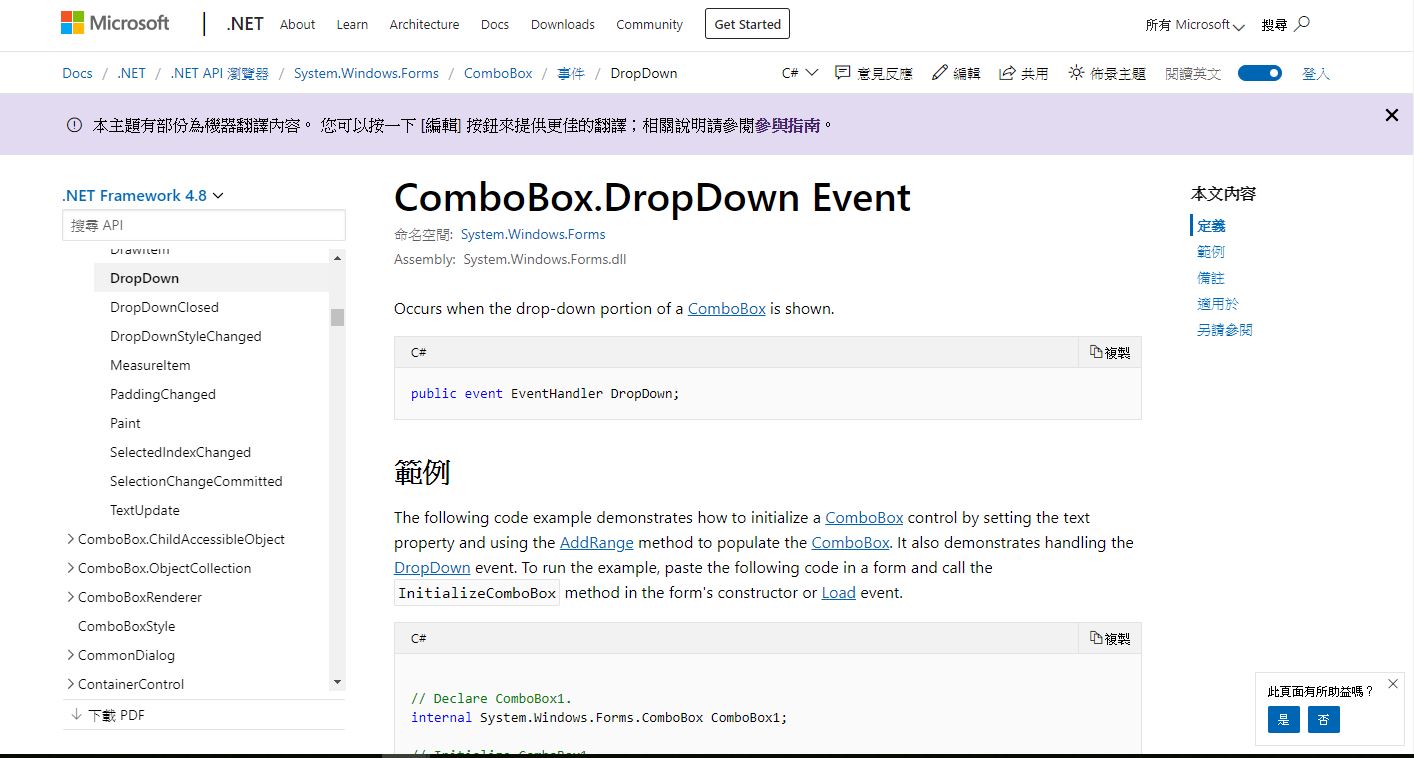The height and width of the screenshot is (758, 1414).
Task: Click the 參與指南 link in banner
Action: coord(788,125)
